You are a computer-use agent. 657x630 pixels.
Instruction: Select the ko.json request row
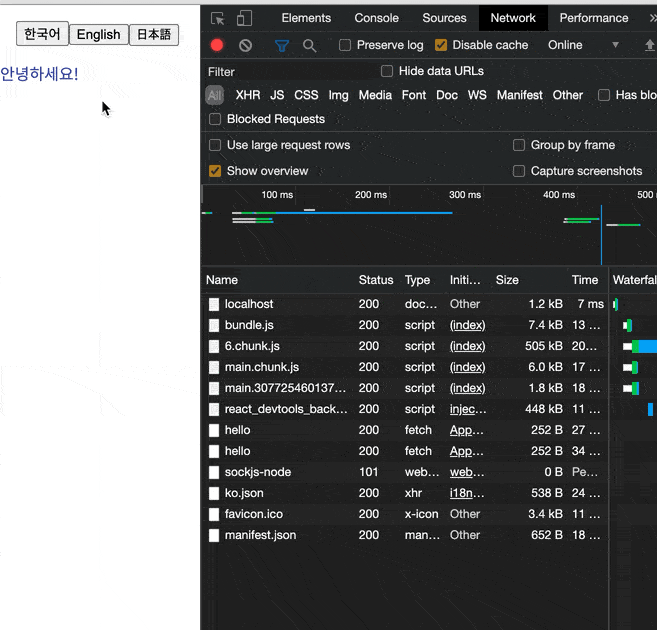pyautogui.click(x=404, y=493)
